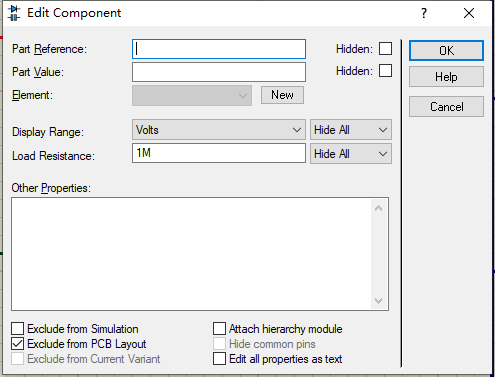495x377 pixels.
Task: Open Hide All dropdown beside Load Resistance
Action: coord(351,154)
